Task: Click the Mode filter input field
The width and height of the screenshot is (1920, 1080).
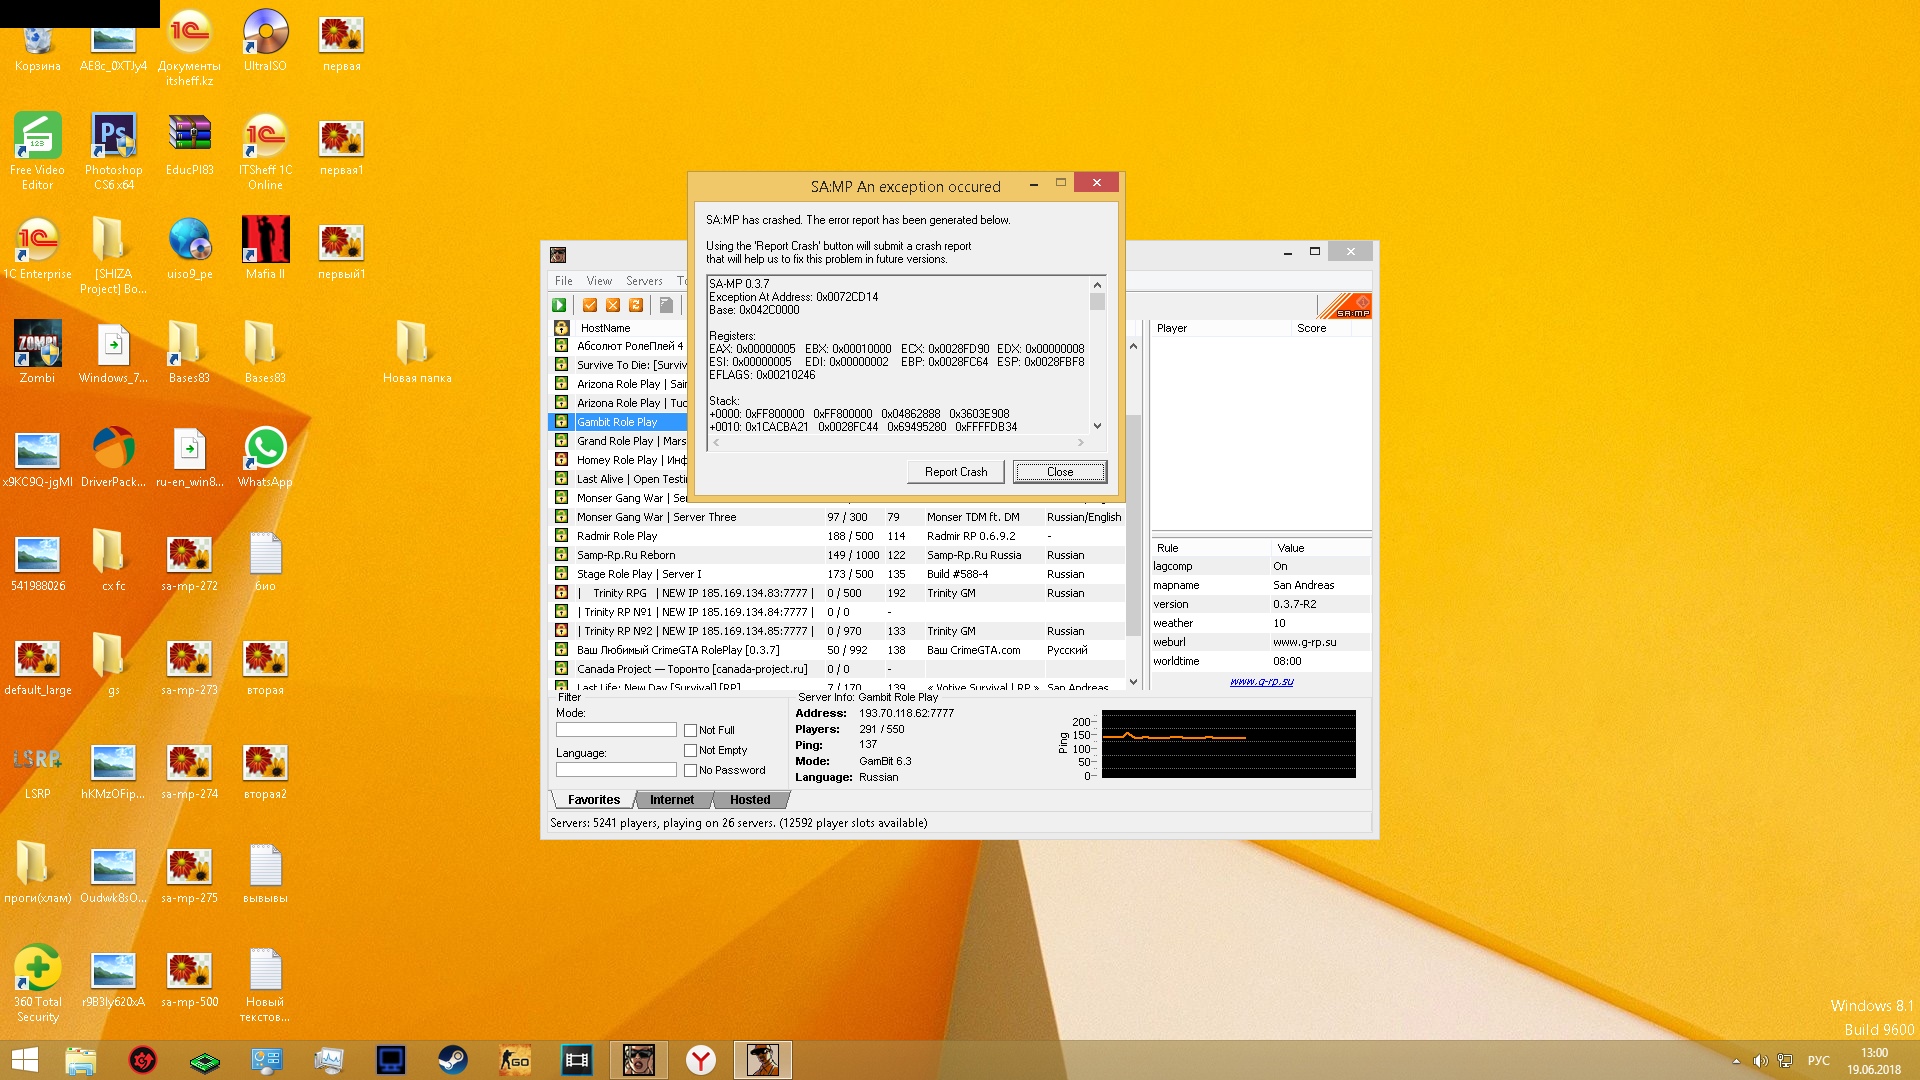Action: [616, 730]
